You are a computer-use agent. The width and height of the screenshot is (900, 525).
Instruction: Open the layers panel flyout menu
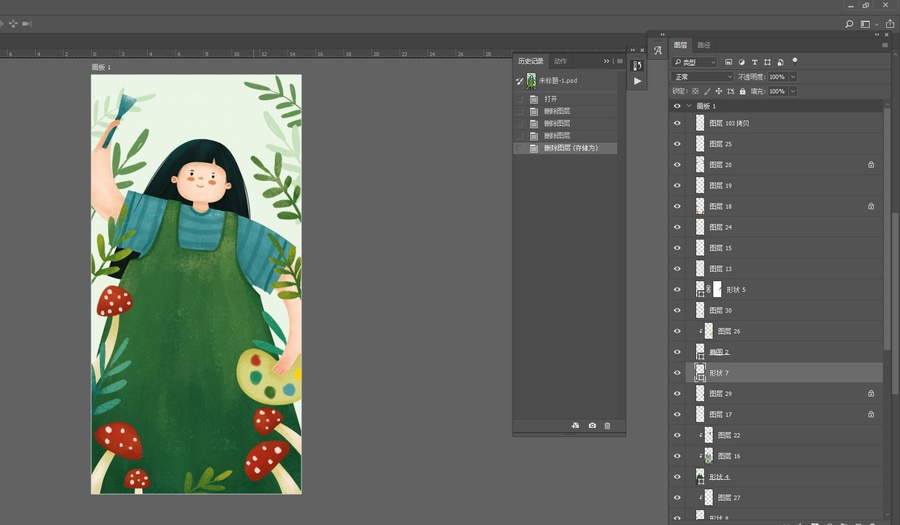coord(885,45)
